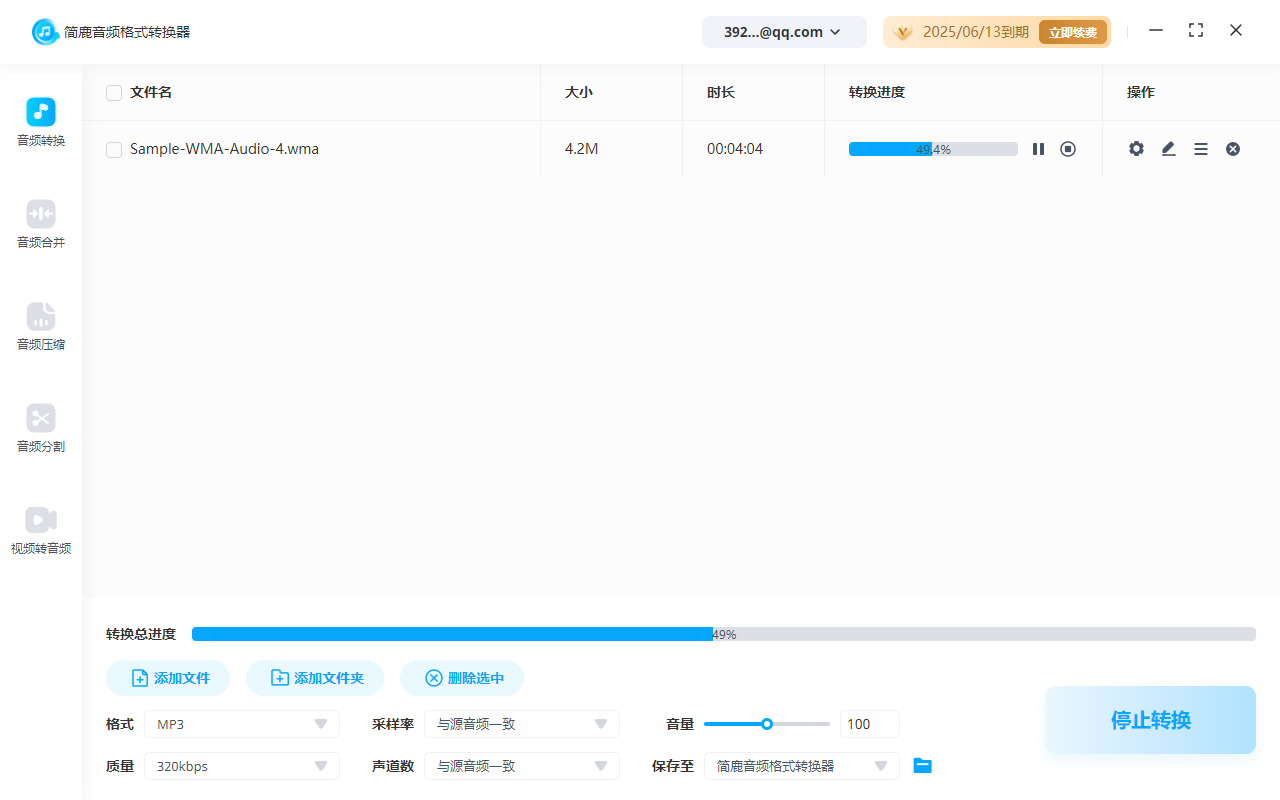Click 立即续费 to renew subscription
1280x800 pixels.
[x=1072, y=31]
